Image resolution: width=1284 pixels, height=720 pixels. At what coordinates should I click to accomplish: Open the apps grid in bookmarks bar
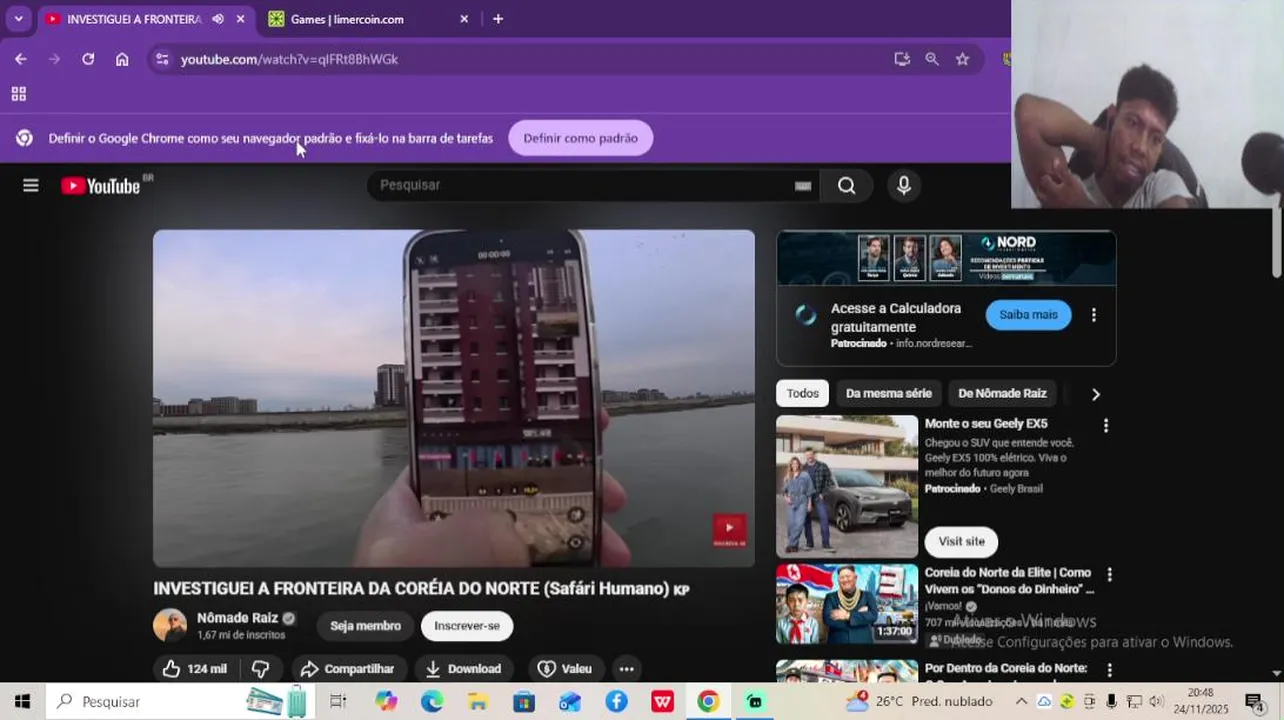18,94
